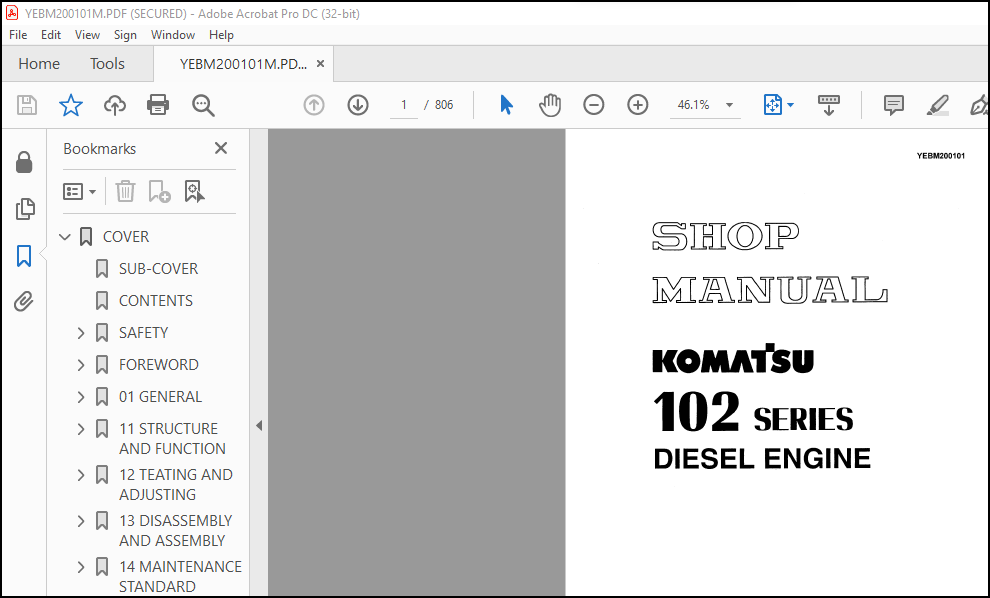Open Attachments paperclip panel
990x598 pixels.
tap(24, 302)
